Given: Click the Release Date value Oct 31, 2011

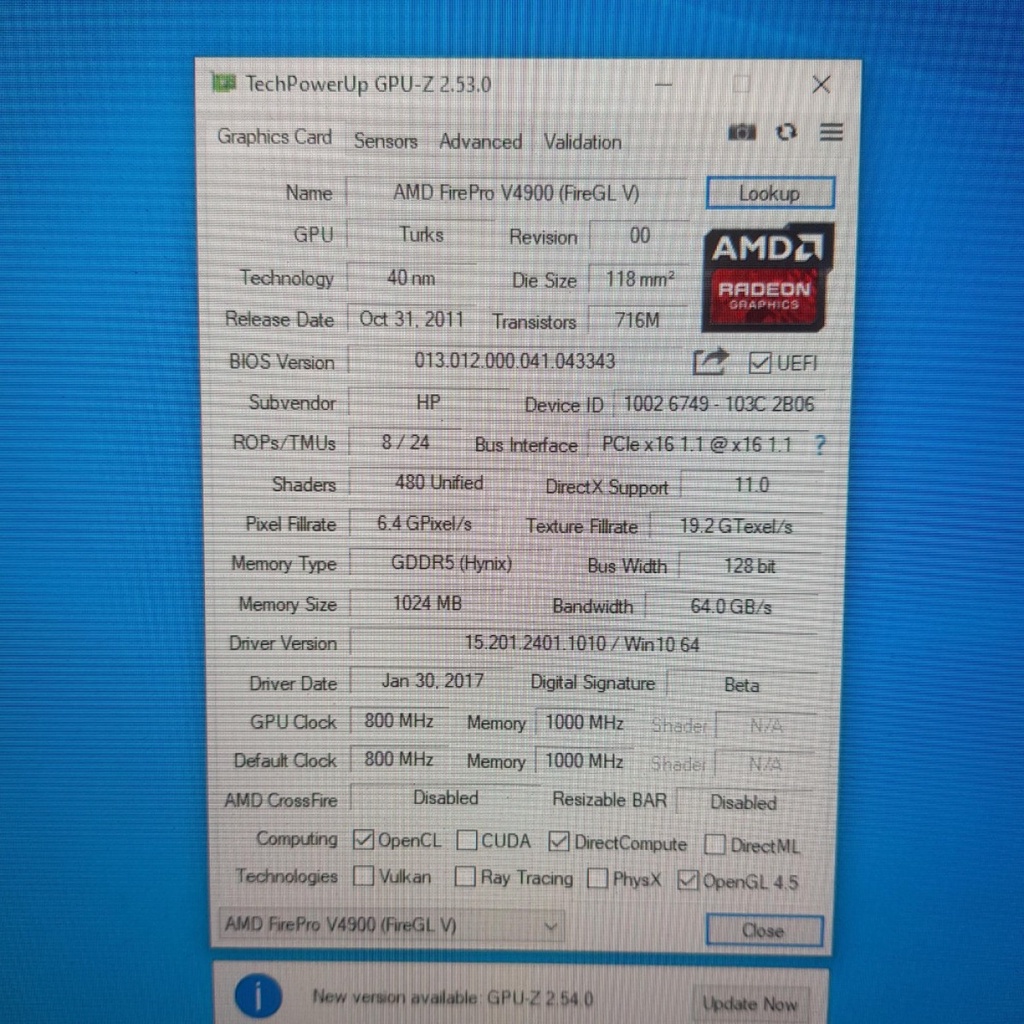Looking at the screenshot, I should [411, 319].
